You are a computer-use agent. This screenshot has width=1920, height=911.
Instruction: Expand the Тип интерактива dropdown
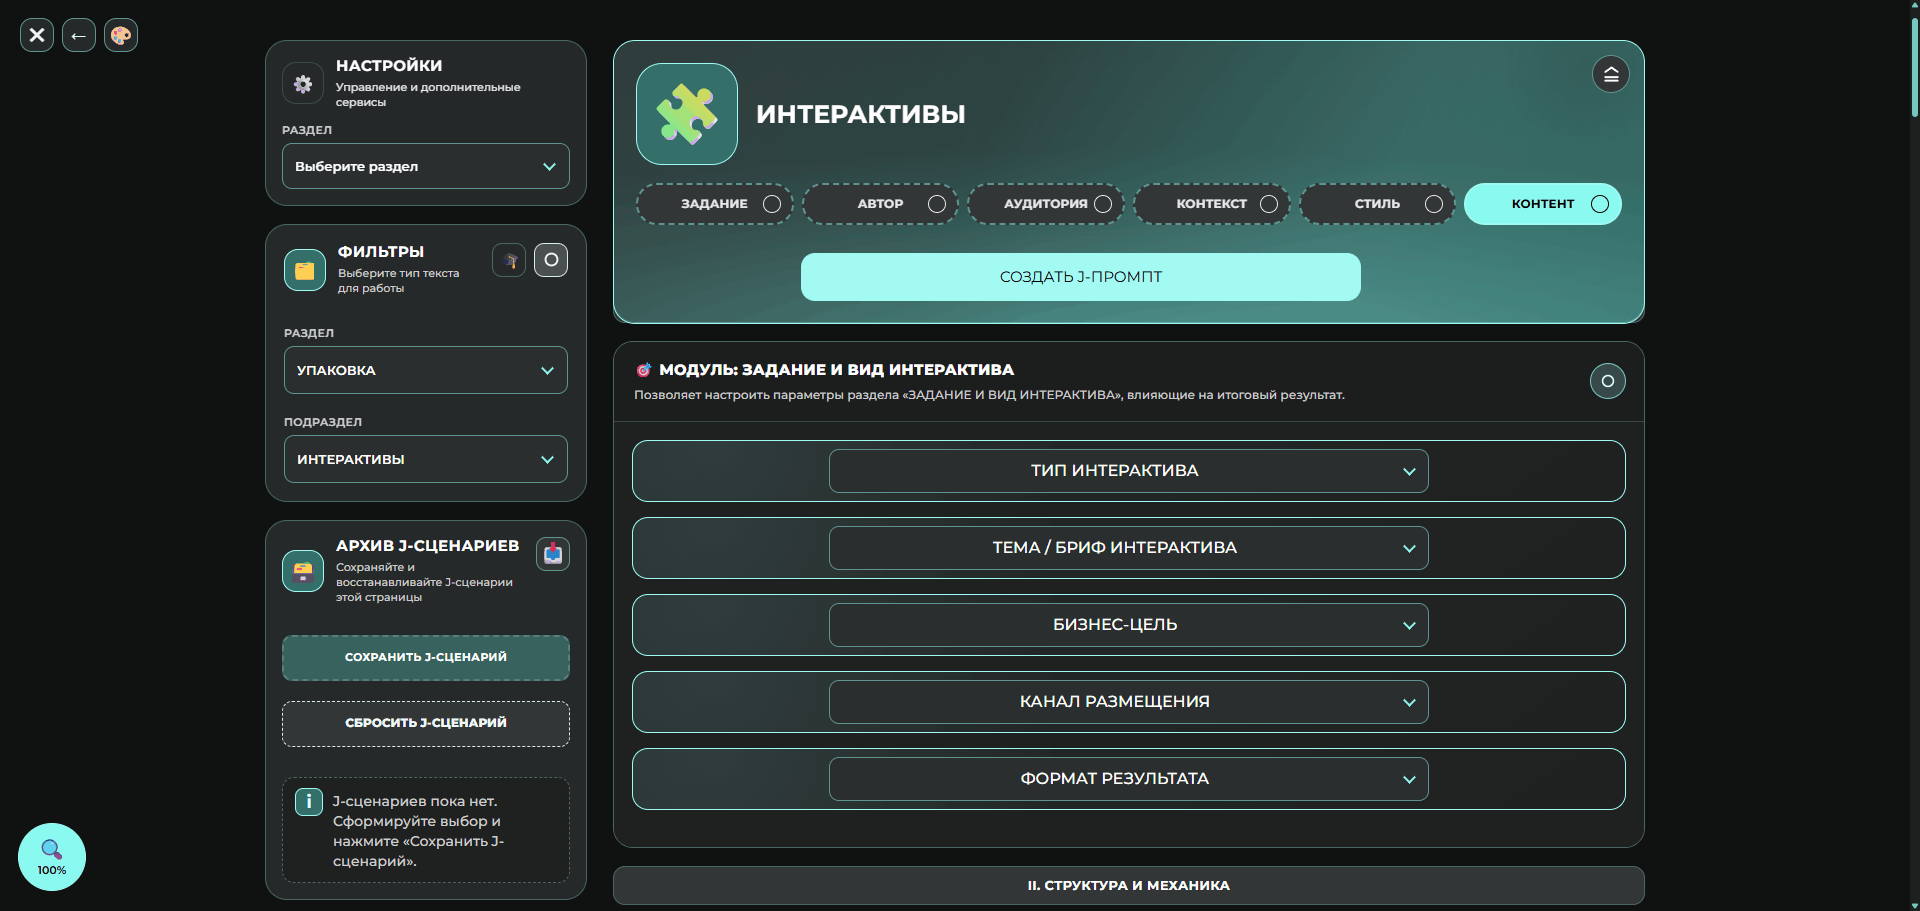tap(1129, 471)
